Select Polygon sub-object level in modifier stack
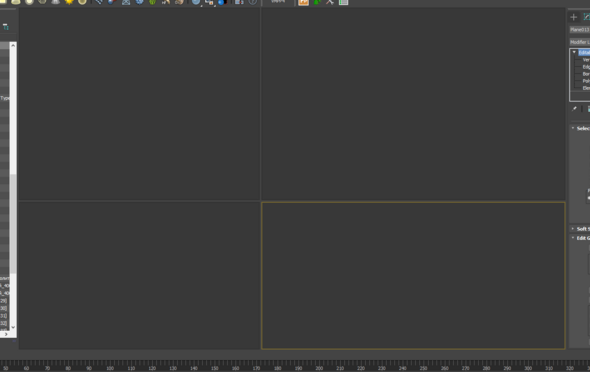This screenshot has height=372, width=590. 585,81
